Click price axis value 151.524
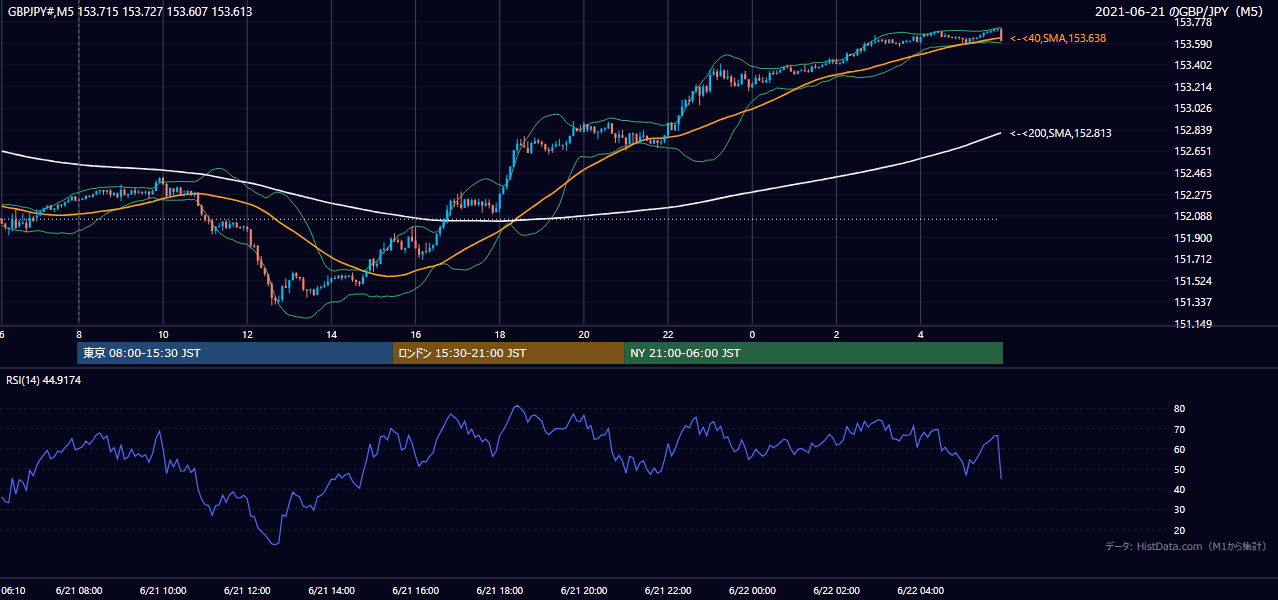Screen dimensions: 1278x600 click(x=1192, y=281)
